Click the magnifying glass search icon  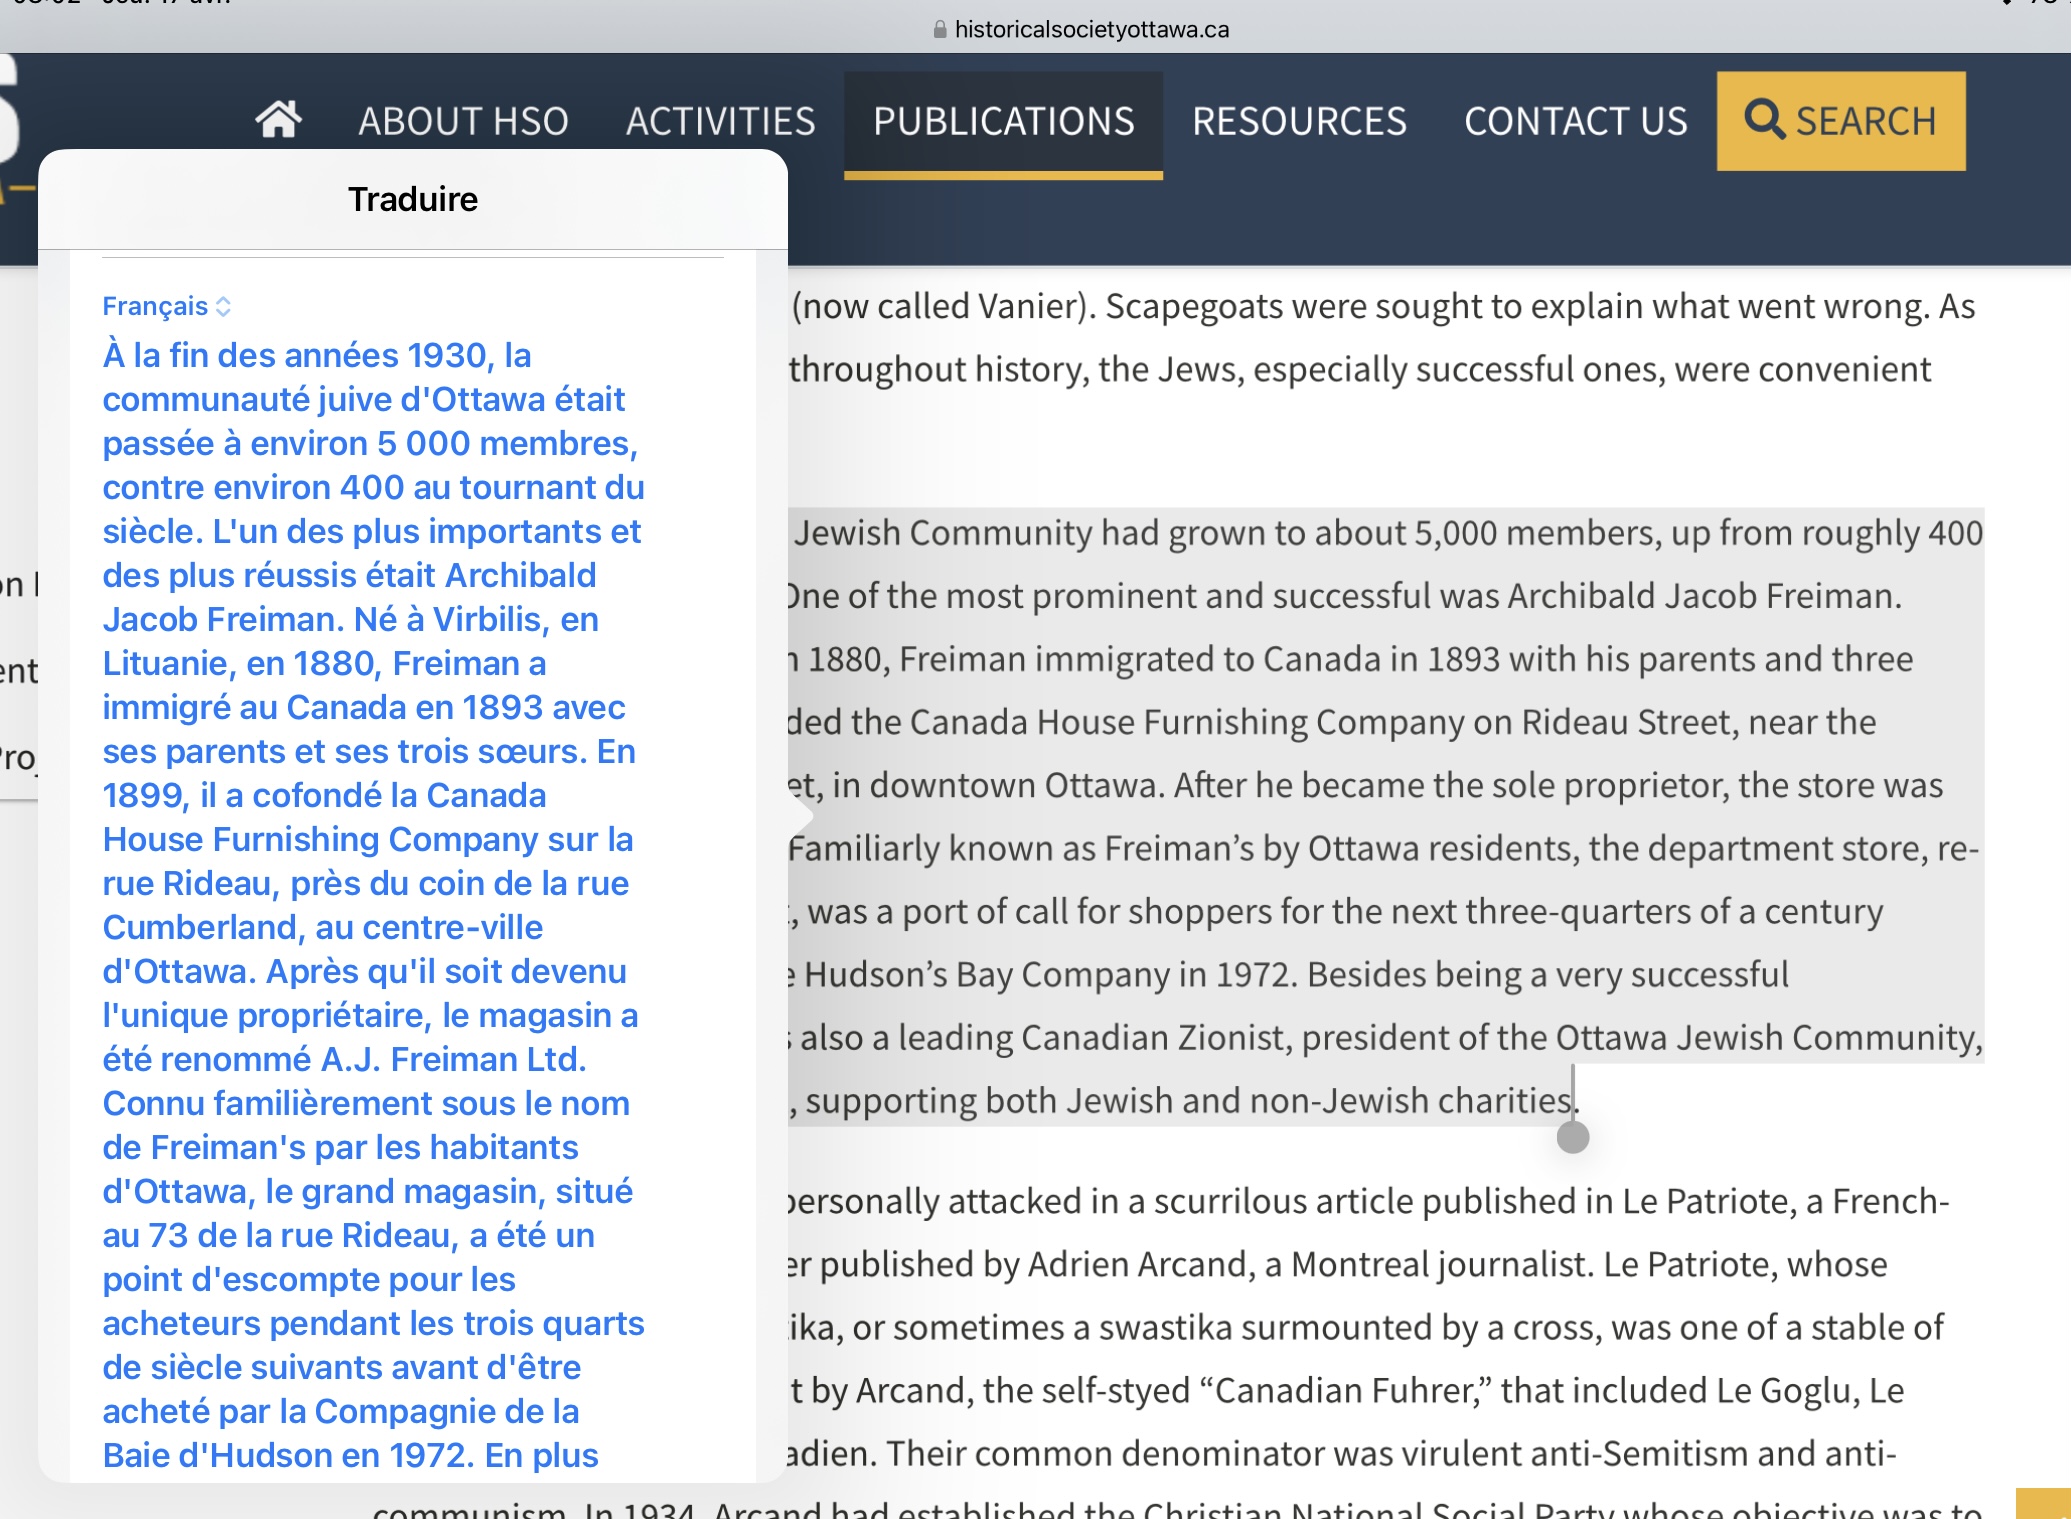(x=1764, y=120)
